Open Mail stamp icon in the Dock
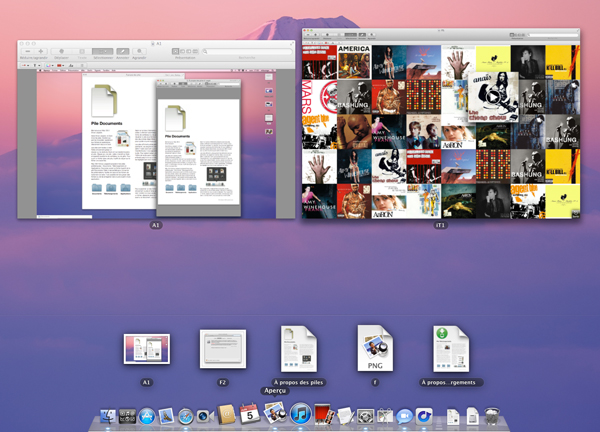 click(x=166, y=416)
